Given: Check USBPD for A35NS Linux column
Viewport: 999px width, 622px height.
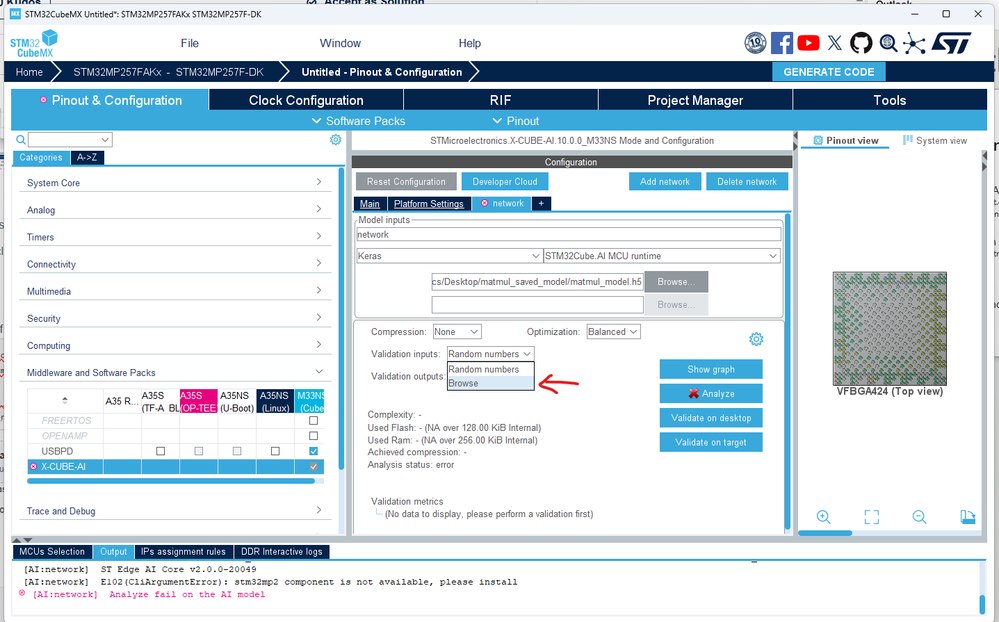Looking at the screenshot, I should tap(275, 451).
